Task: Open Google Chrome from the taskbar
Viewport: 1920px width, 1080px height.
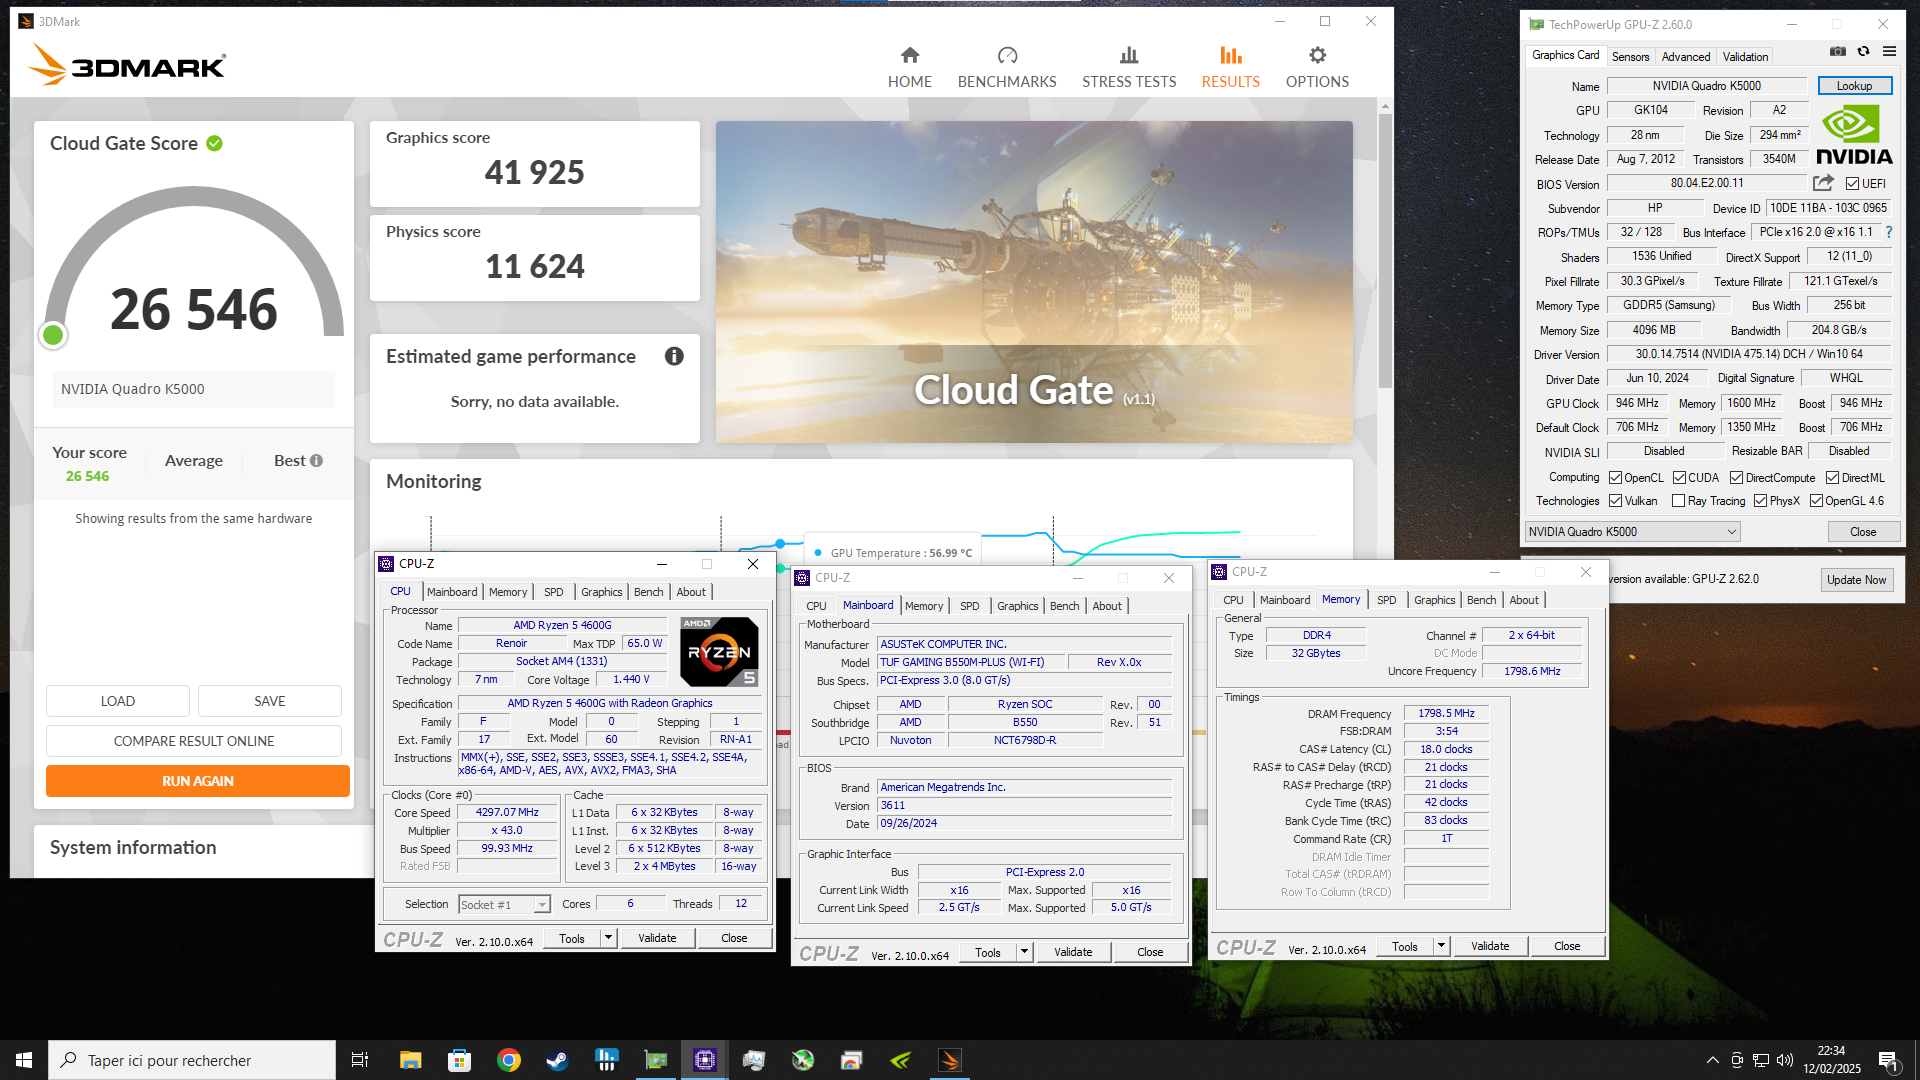Action: point(508,1060)
